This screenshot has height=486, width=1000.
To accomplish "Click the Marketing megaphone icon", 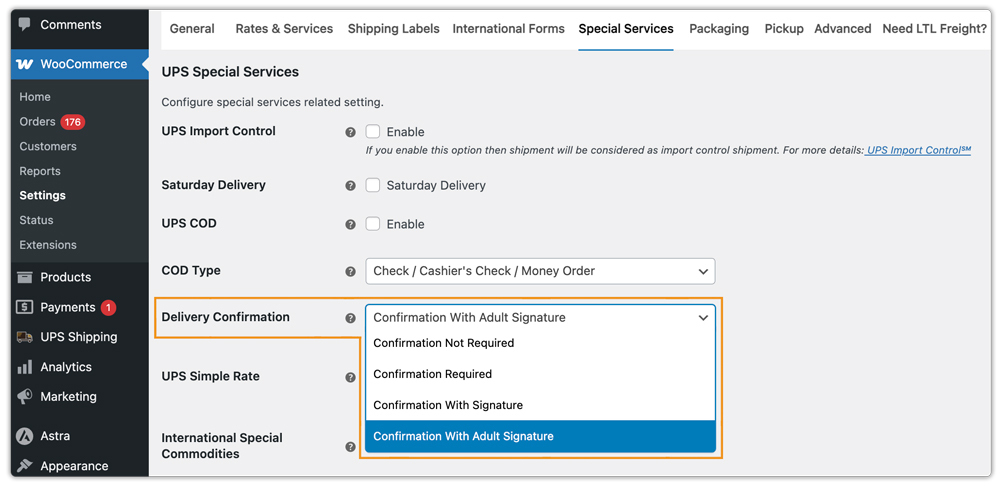I will point(25,397).
